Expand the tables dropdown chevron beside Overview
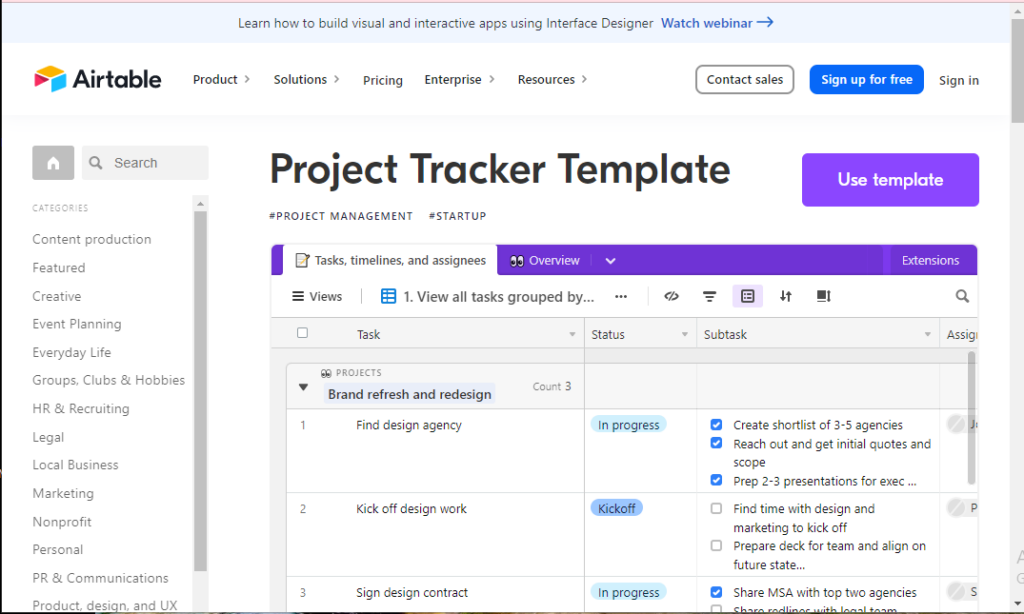 (x=610, y=261)
